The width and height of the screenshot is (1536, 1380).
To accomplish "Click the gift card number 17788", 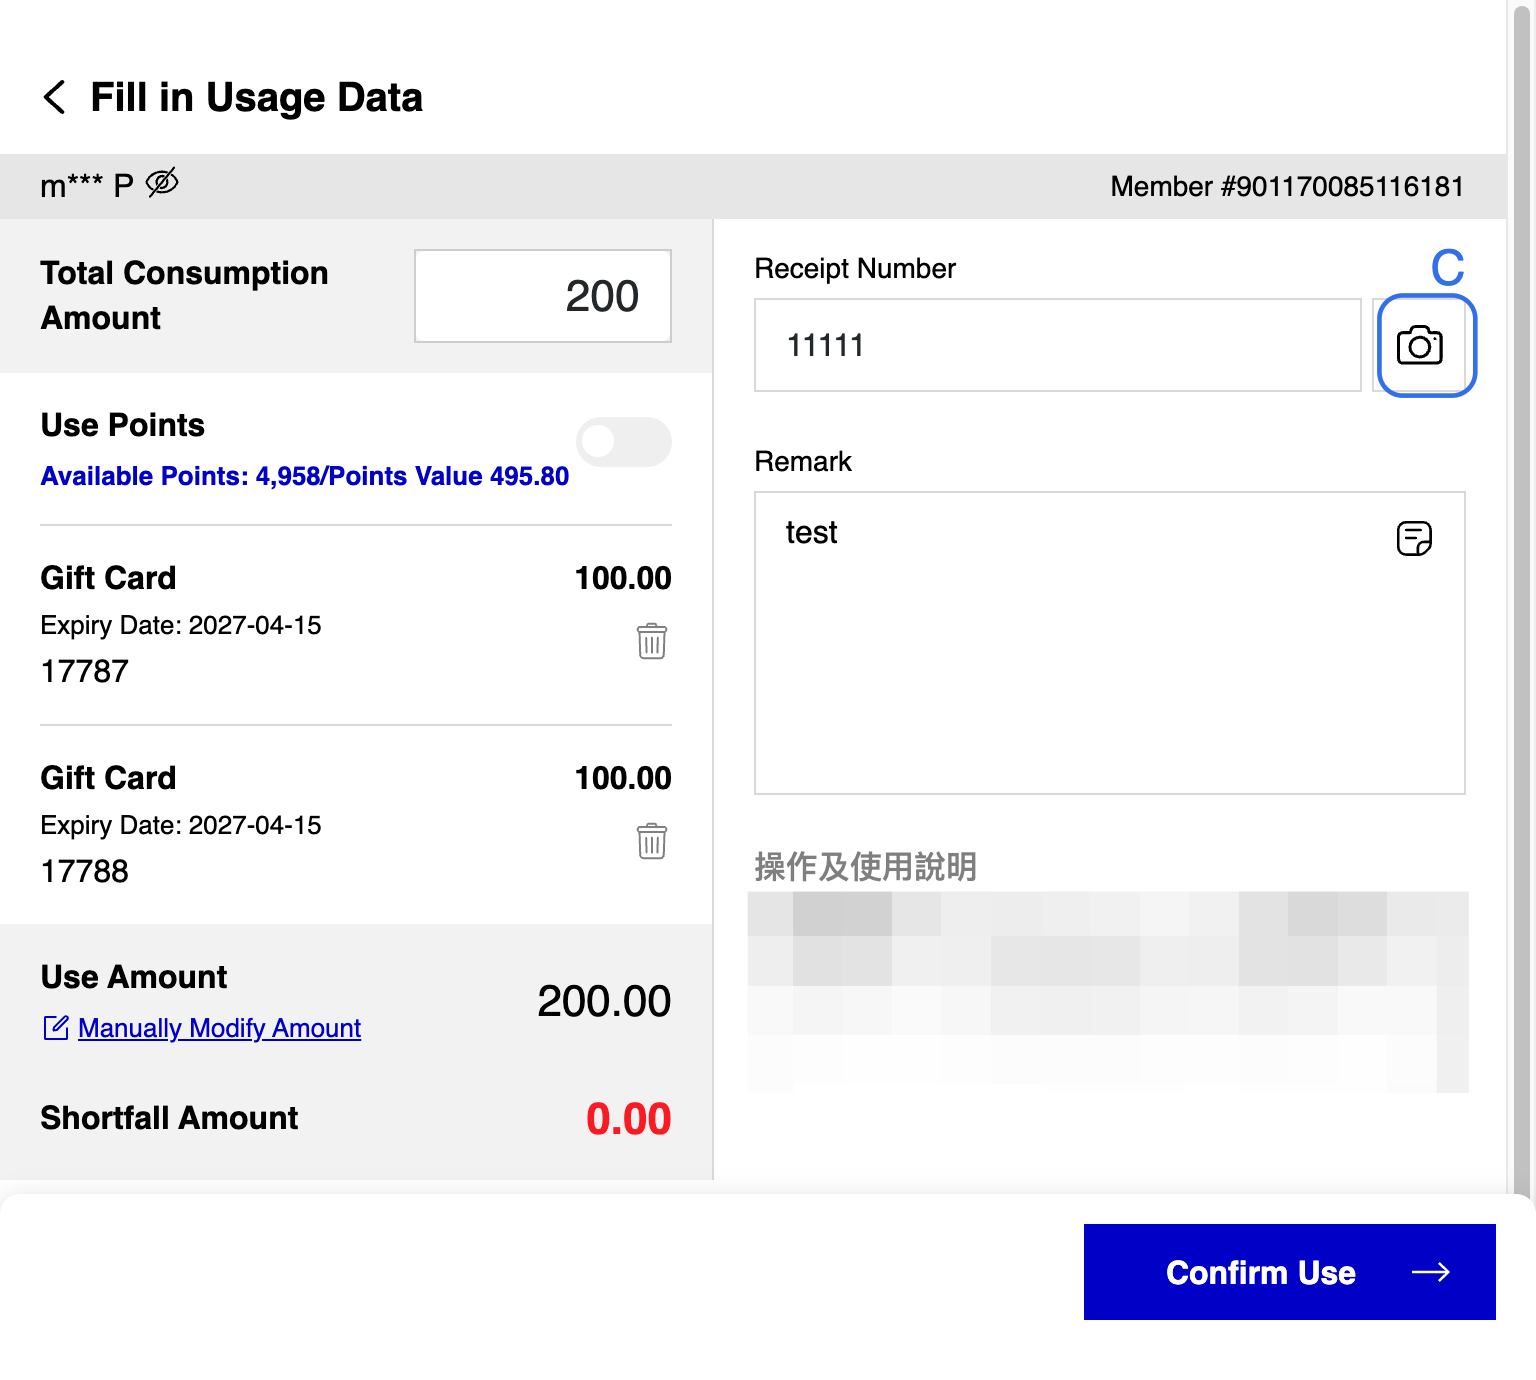I will coord(85,871).
